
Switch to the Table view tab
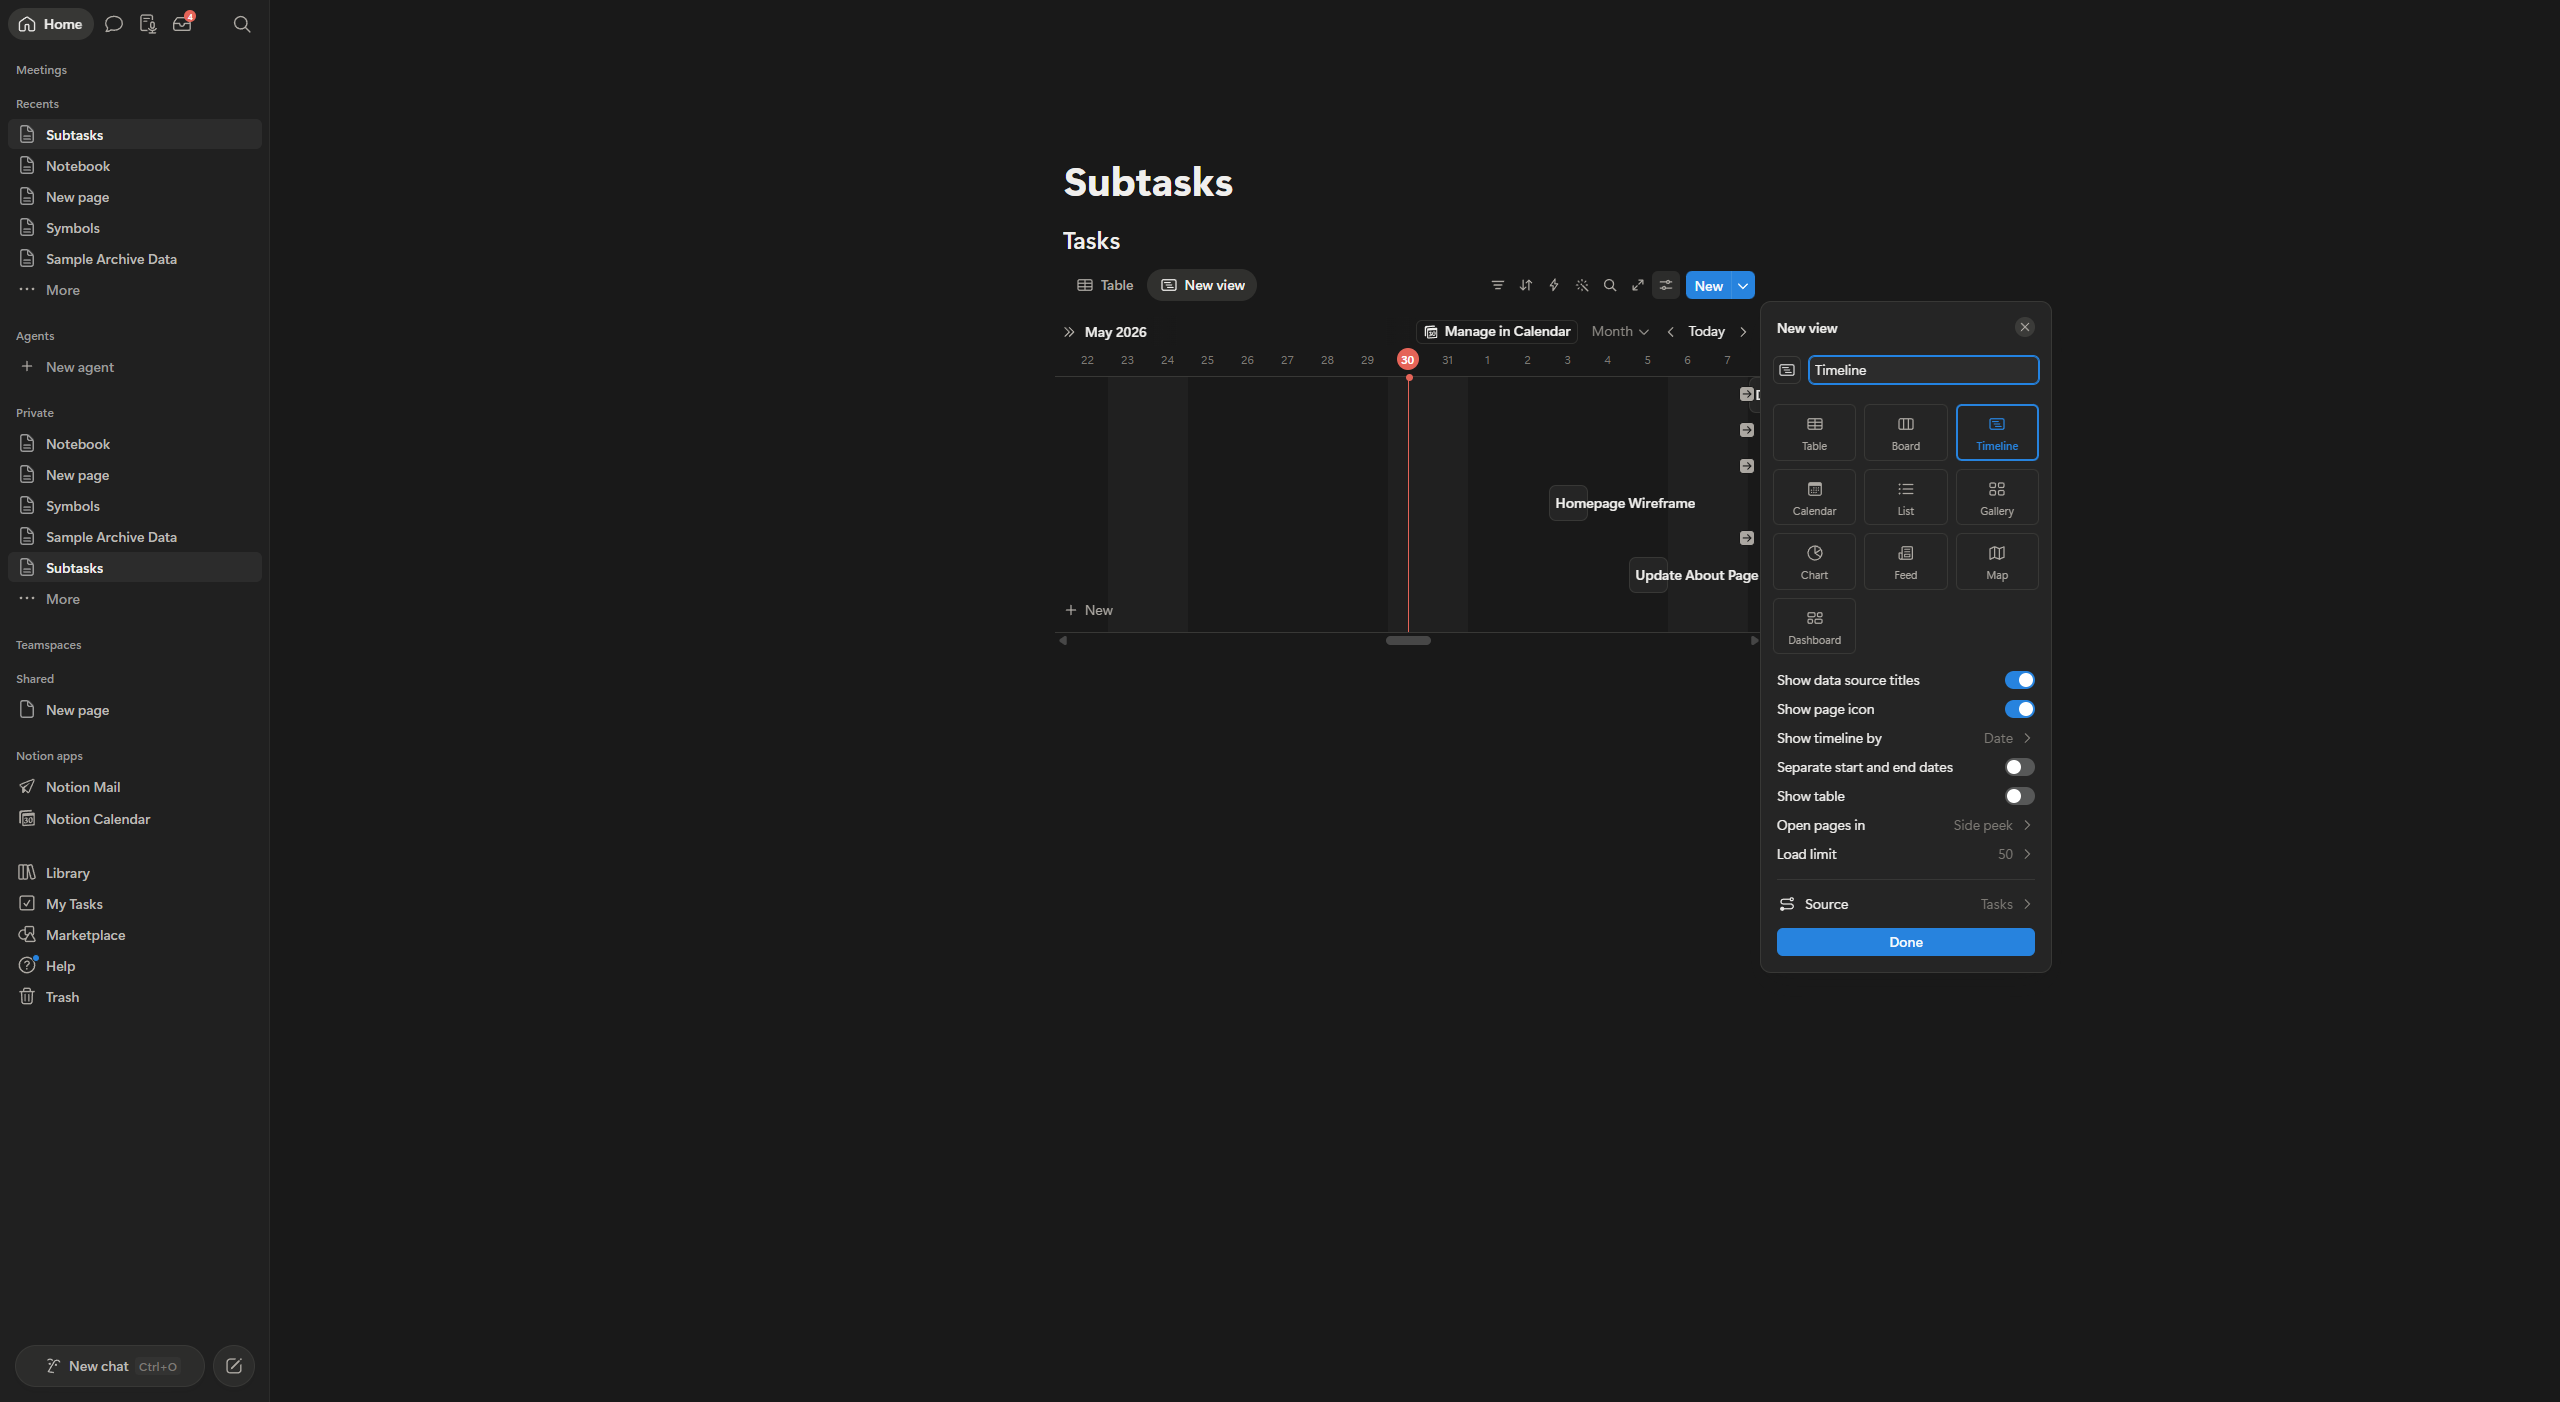pyautogui.click(x=1105, y=285)
